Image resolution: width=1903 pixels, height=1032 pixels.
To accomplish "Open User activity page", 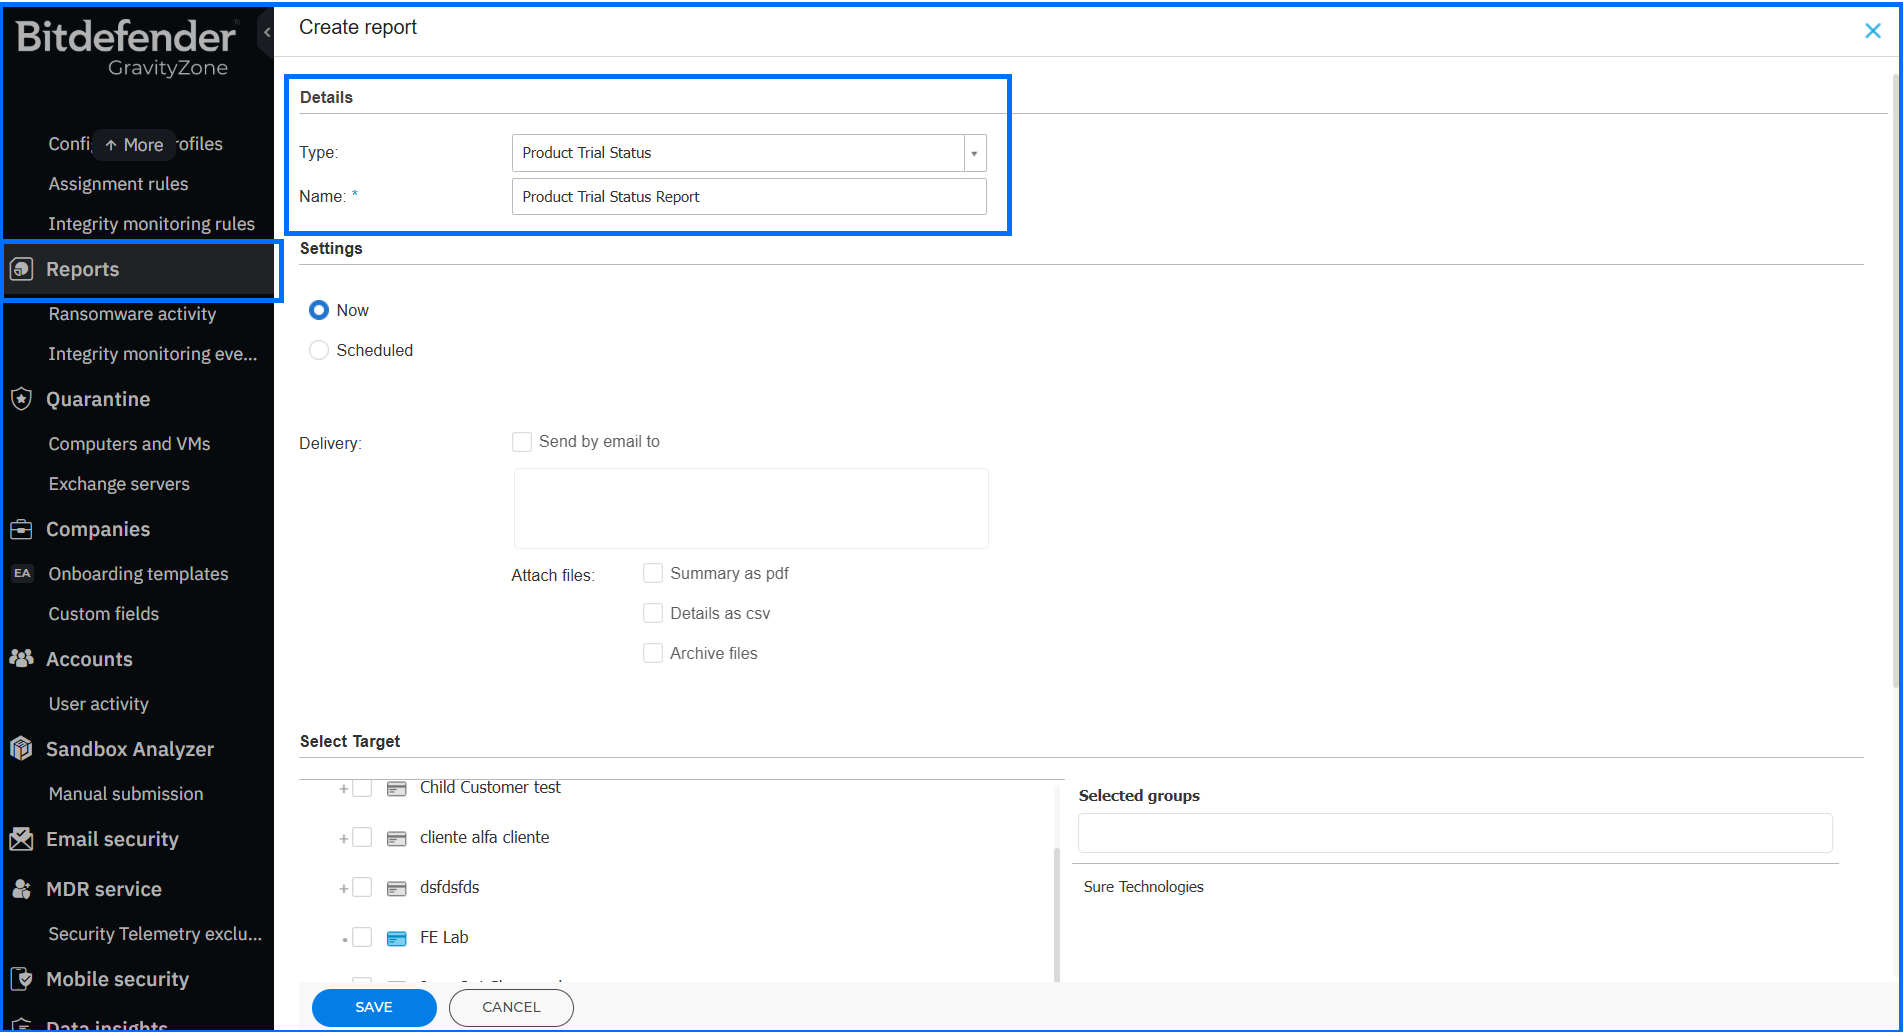I will (x=99, y=704).
